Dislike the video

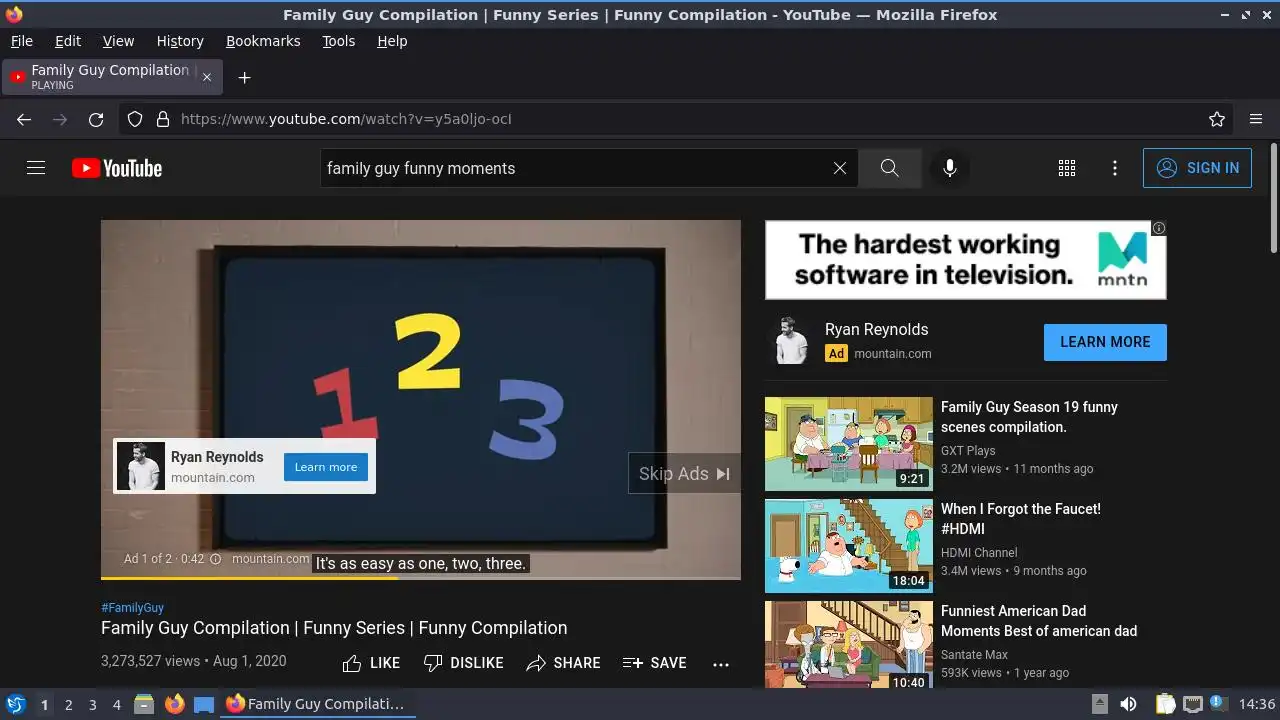coord(463,663)
